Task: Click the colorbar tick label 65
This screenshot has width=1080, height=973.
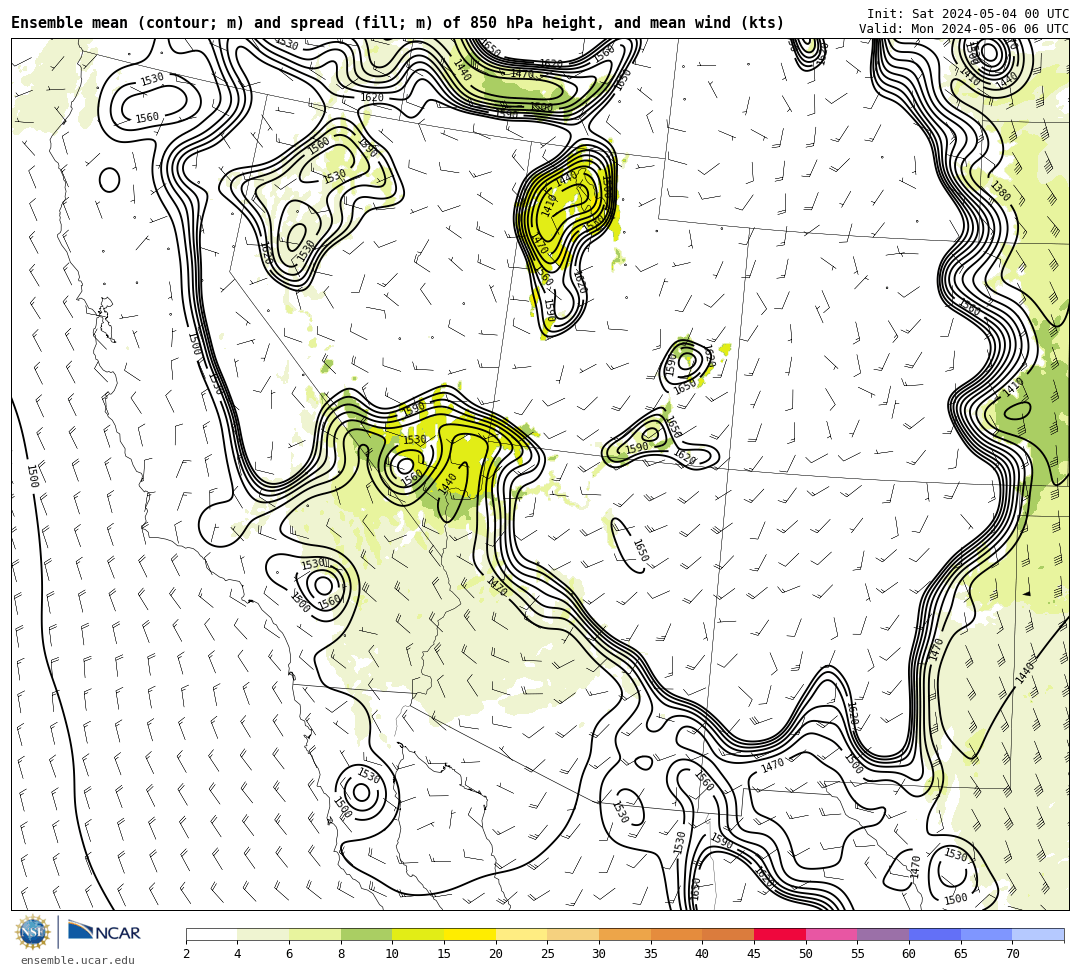Action: pyautogui.click(x=961, y=954)
